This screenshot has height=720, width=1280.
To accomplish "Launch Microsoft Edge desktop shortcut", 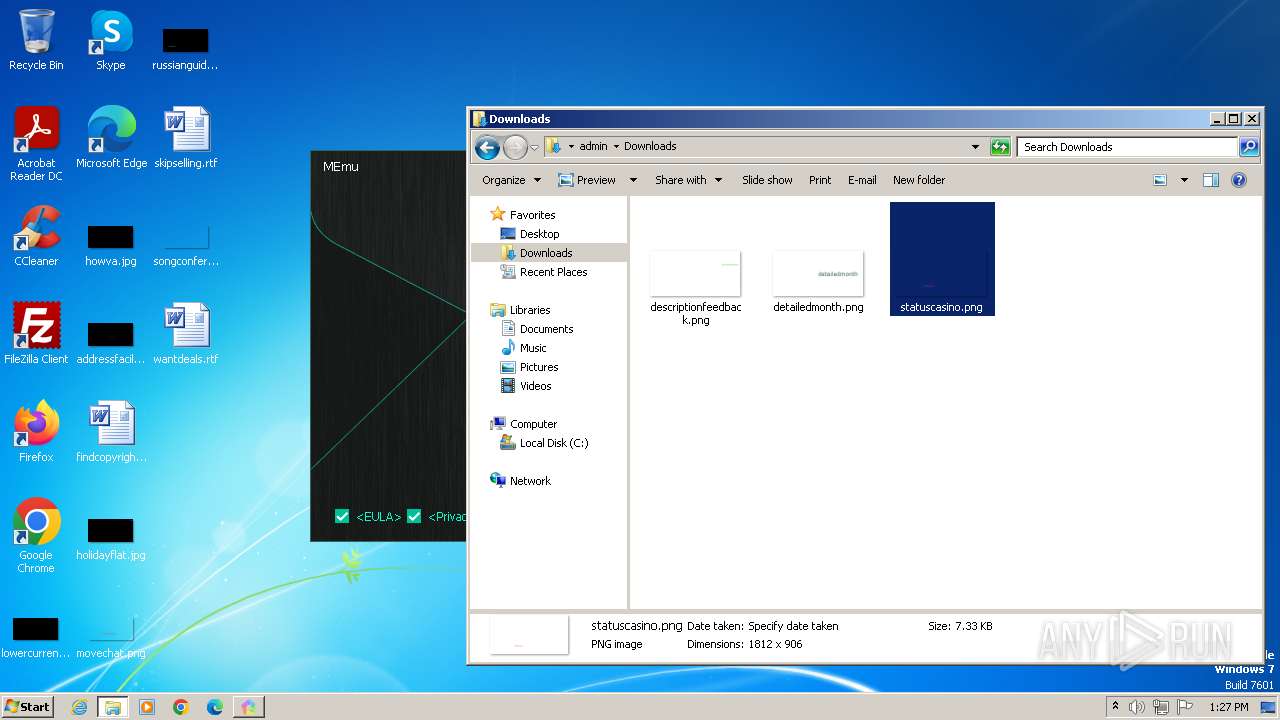I will coord(111,138).
